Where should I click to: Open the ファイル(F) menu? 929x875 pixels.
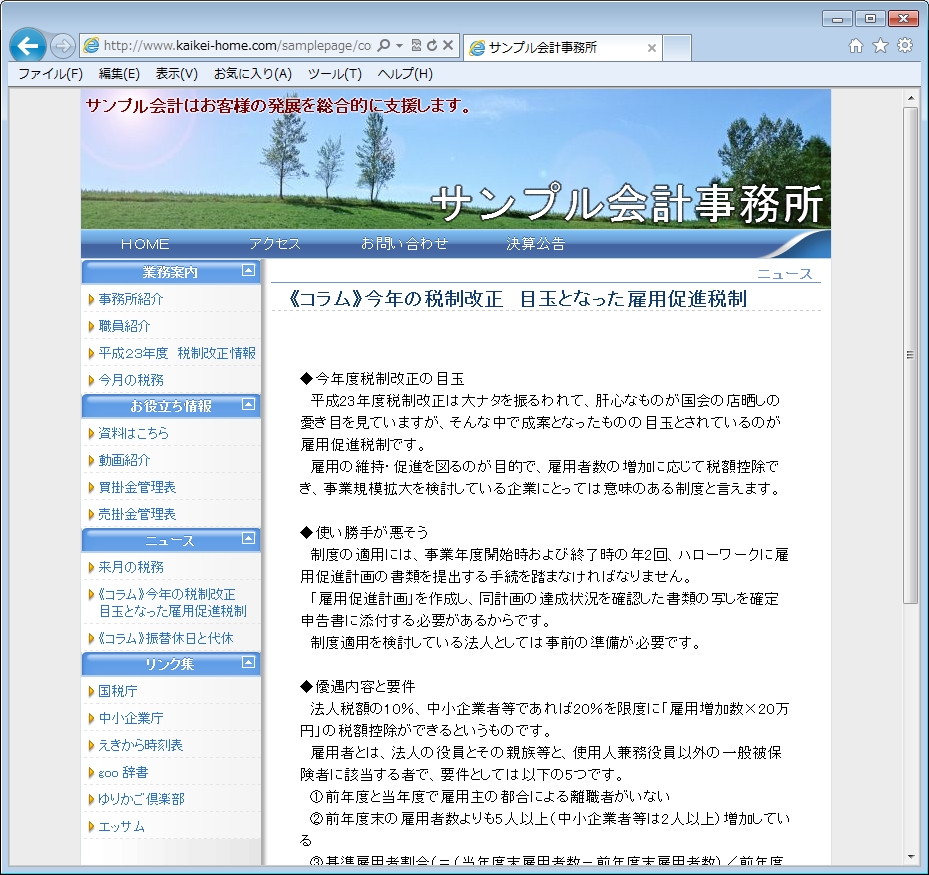[50, 73]
